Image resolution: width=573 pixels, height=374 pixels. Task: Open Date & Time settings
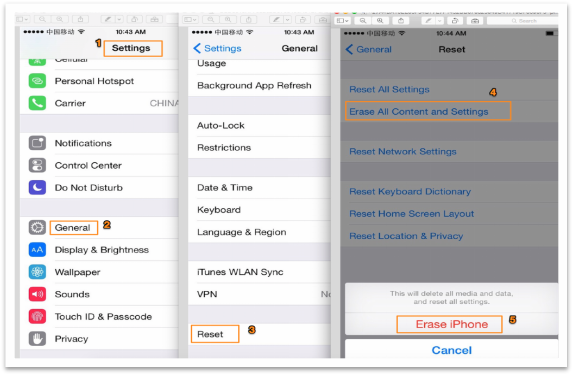click(x=259, y=188)
